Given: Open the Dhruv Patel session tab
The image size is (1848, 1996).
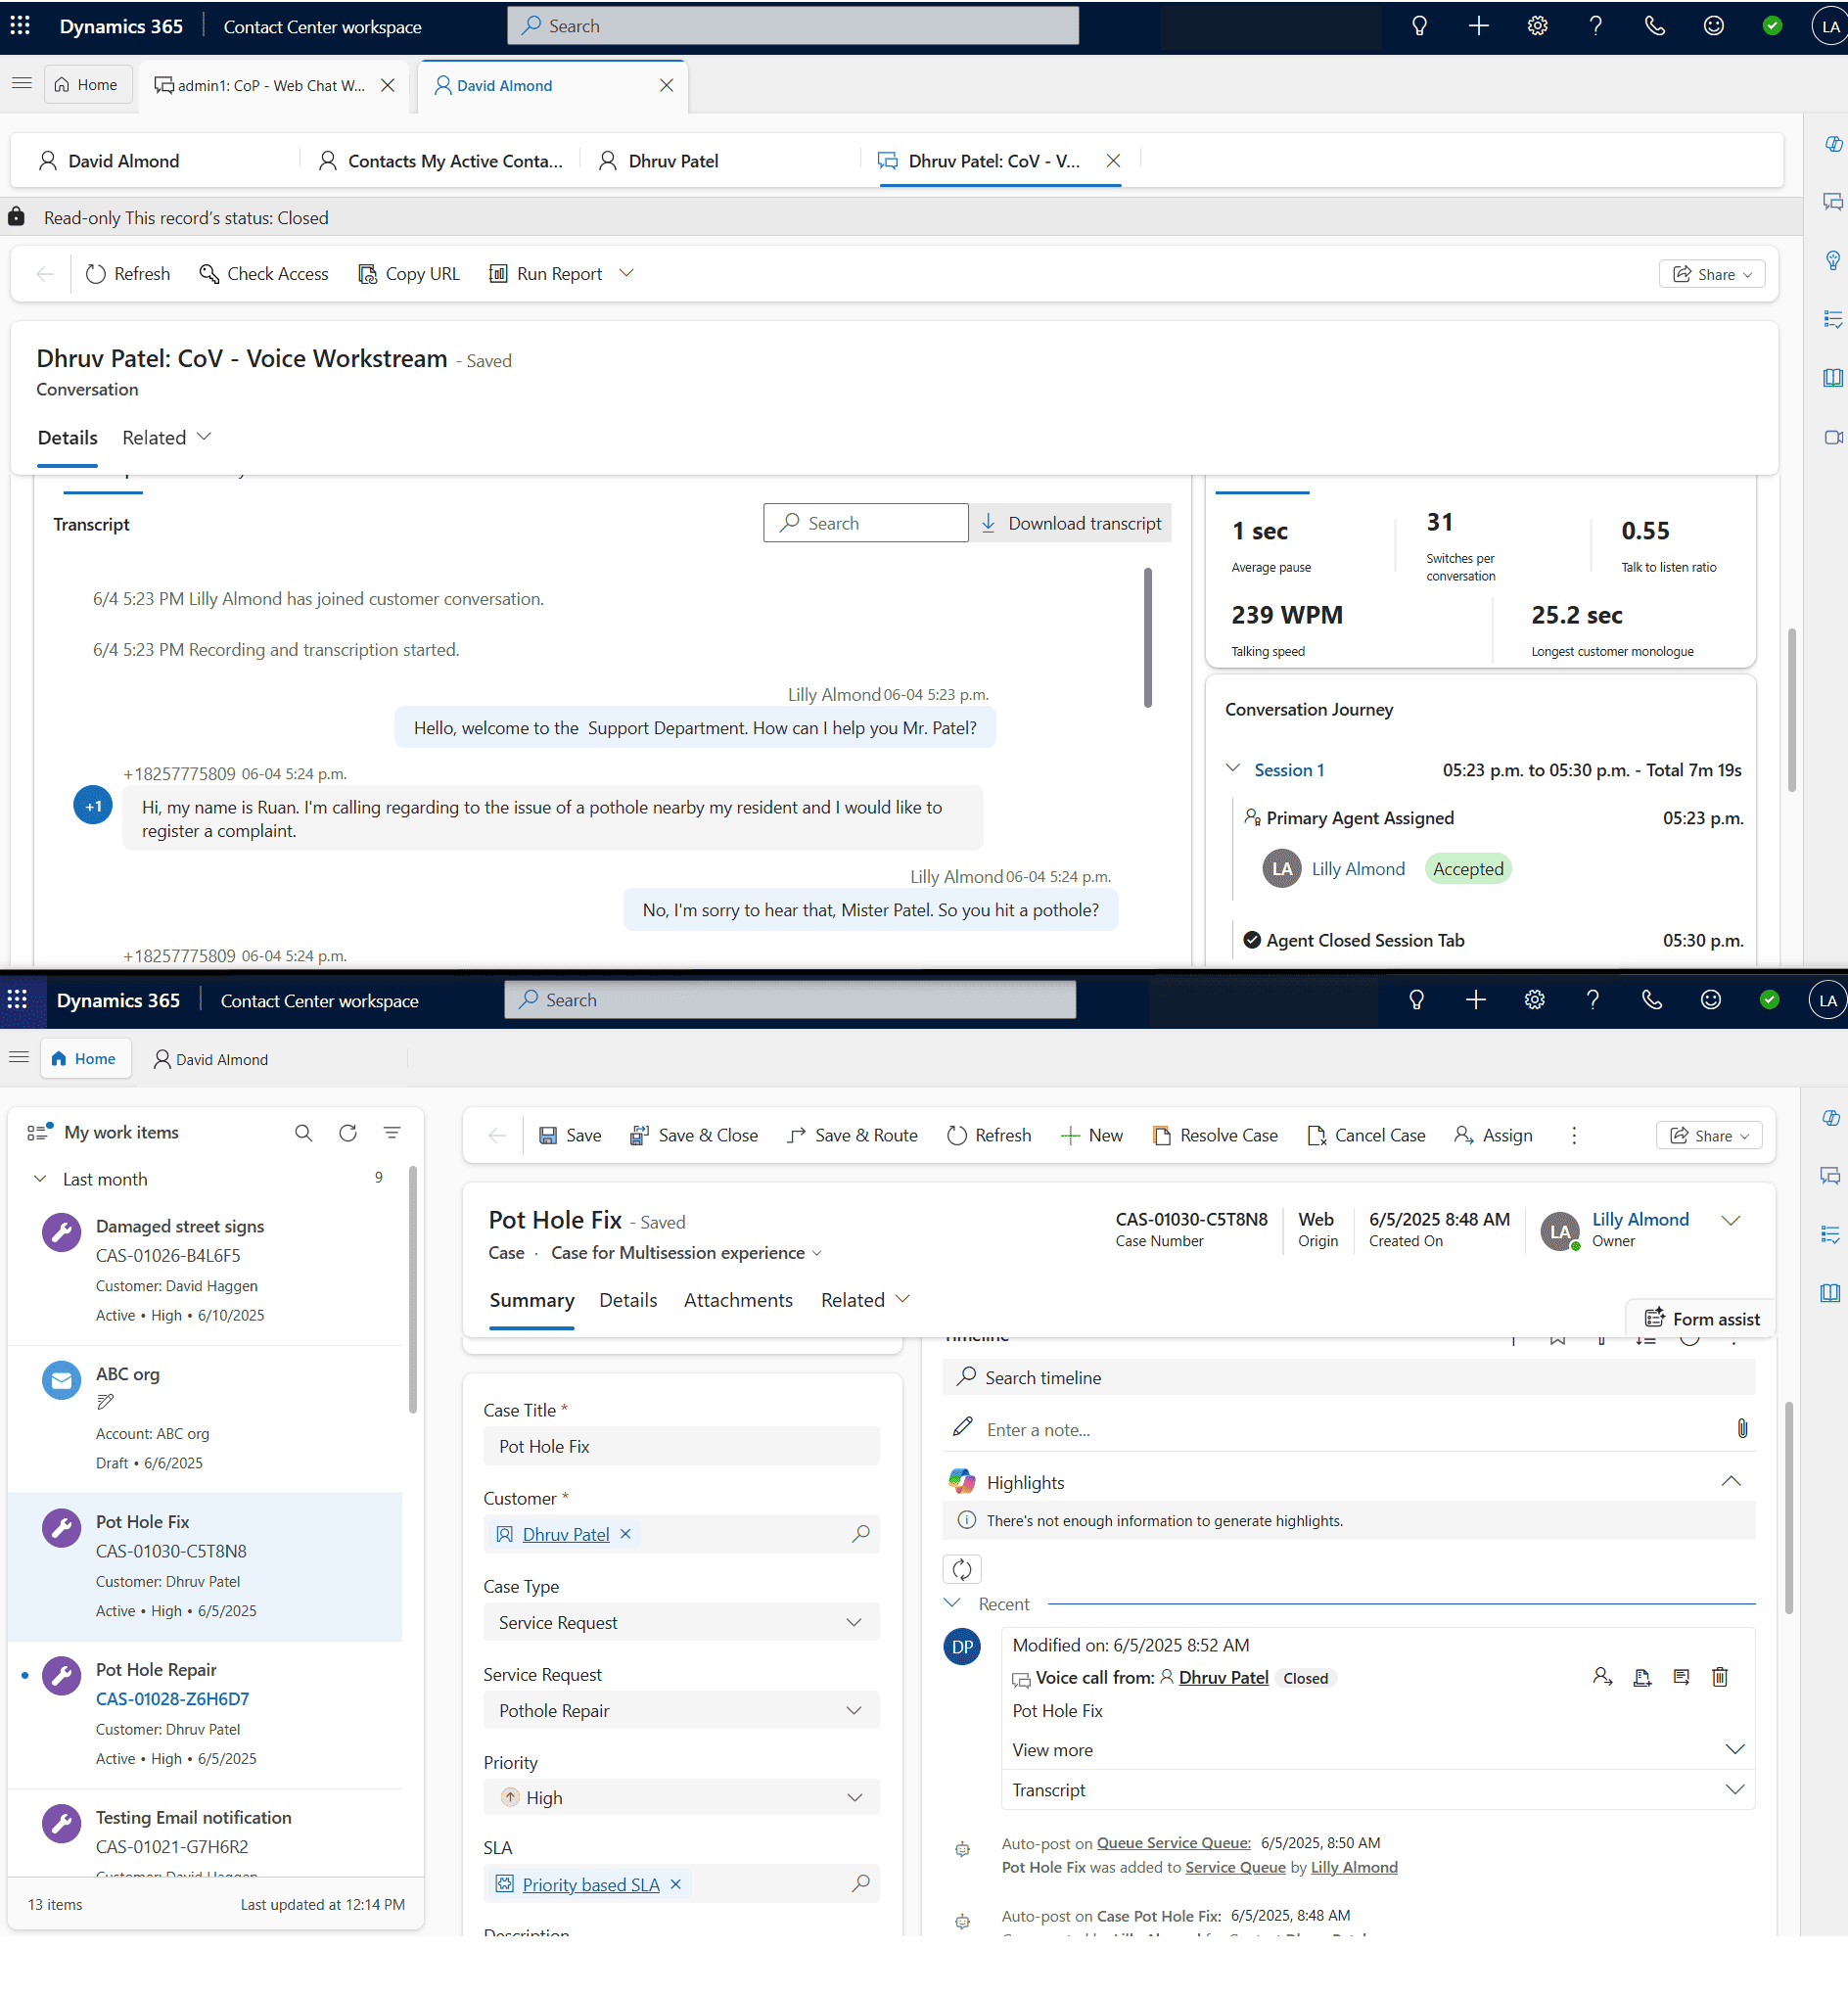Looking at the screenshot, I should click(x=672, y=161).
